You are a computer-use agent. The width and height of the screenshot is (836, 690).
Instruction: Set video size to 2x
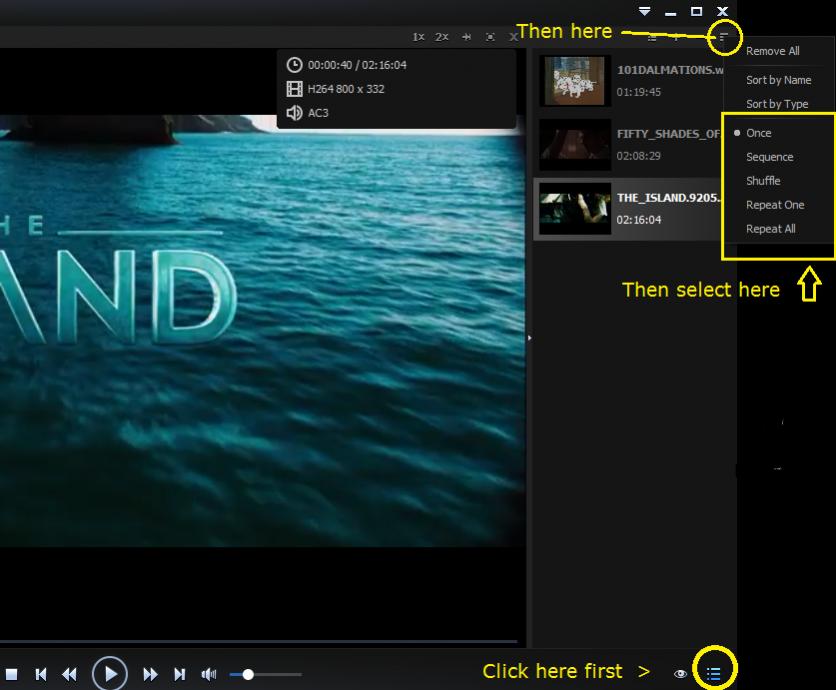441,37
